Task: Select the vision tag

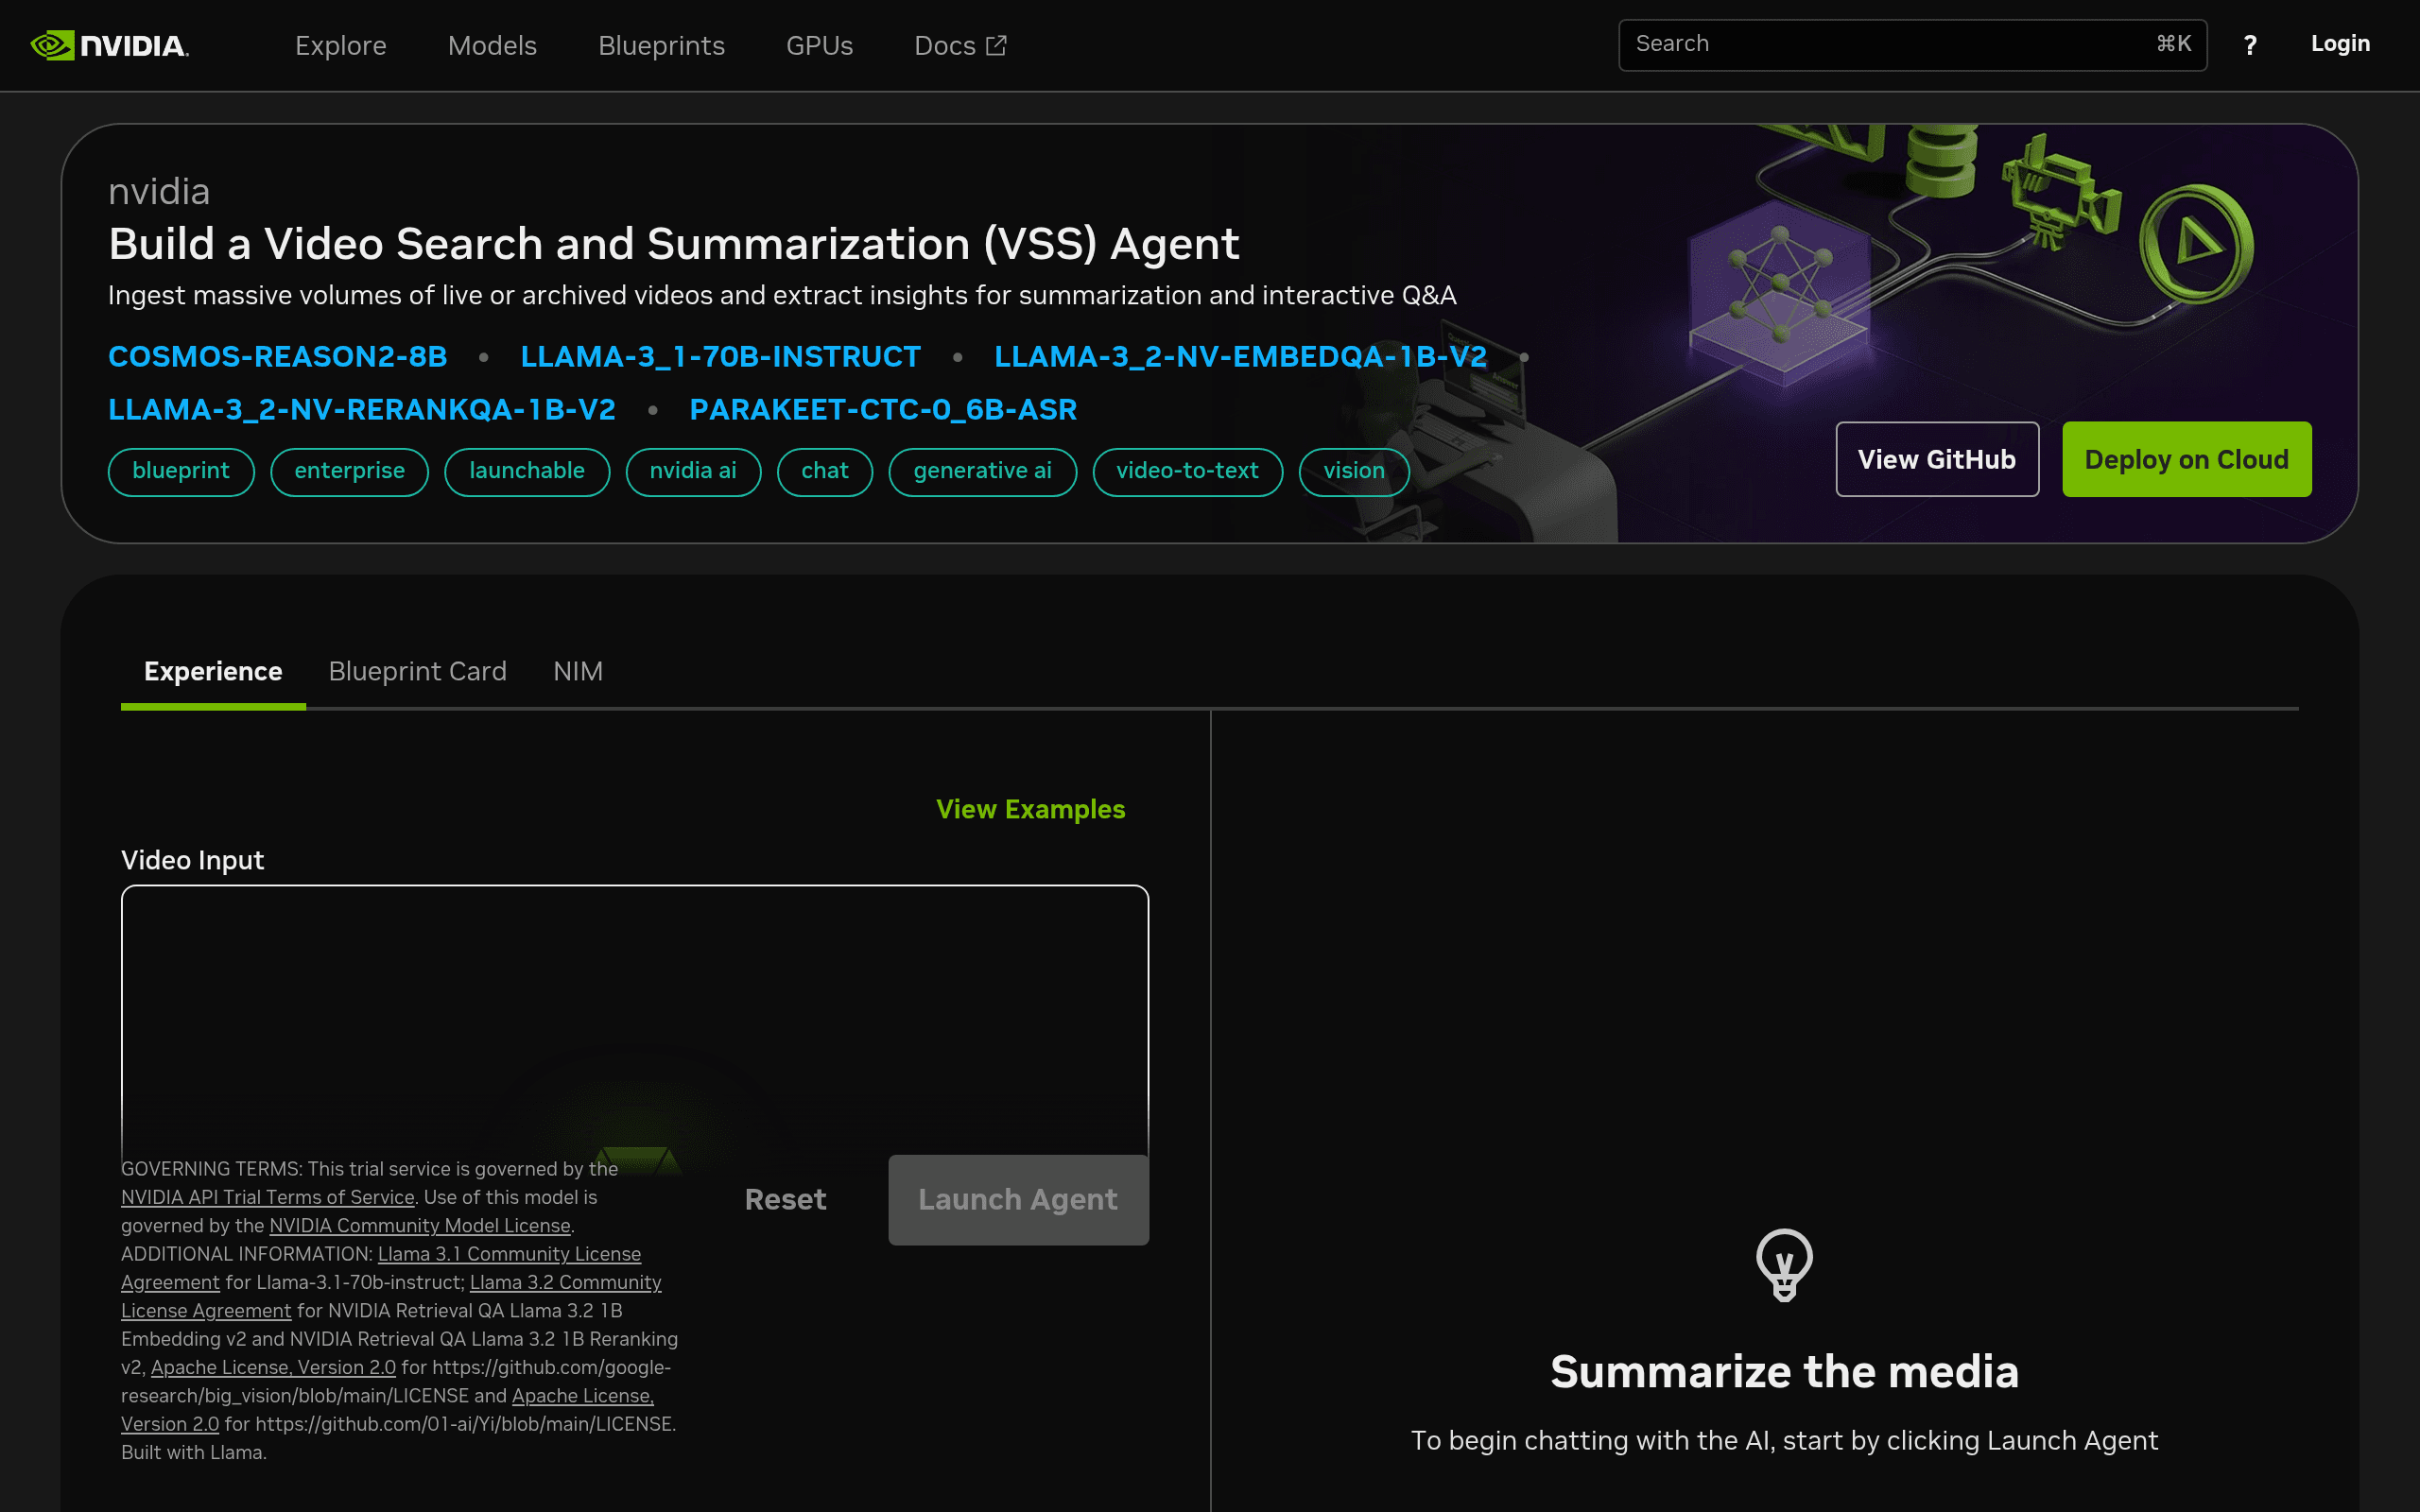Action: click(x=1354, y=471)
